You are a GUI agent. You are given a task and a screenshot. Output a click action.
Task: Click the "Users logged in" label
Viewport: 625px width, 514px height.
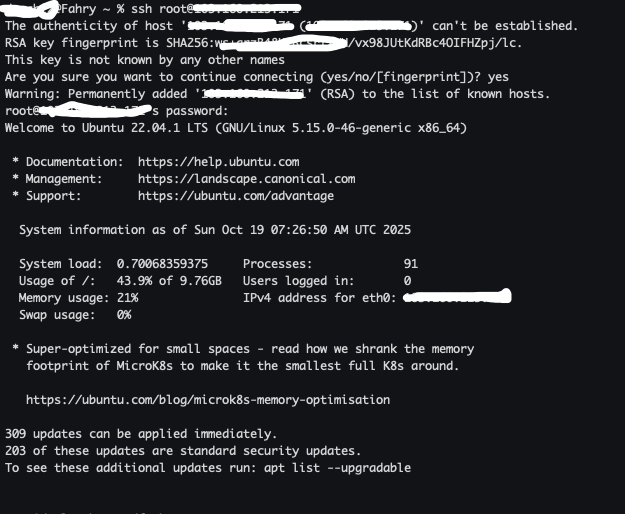tap(298, 281)
